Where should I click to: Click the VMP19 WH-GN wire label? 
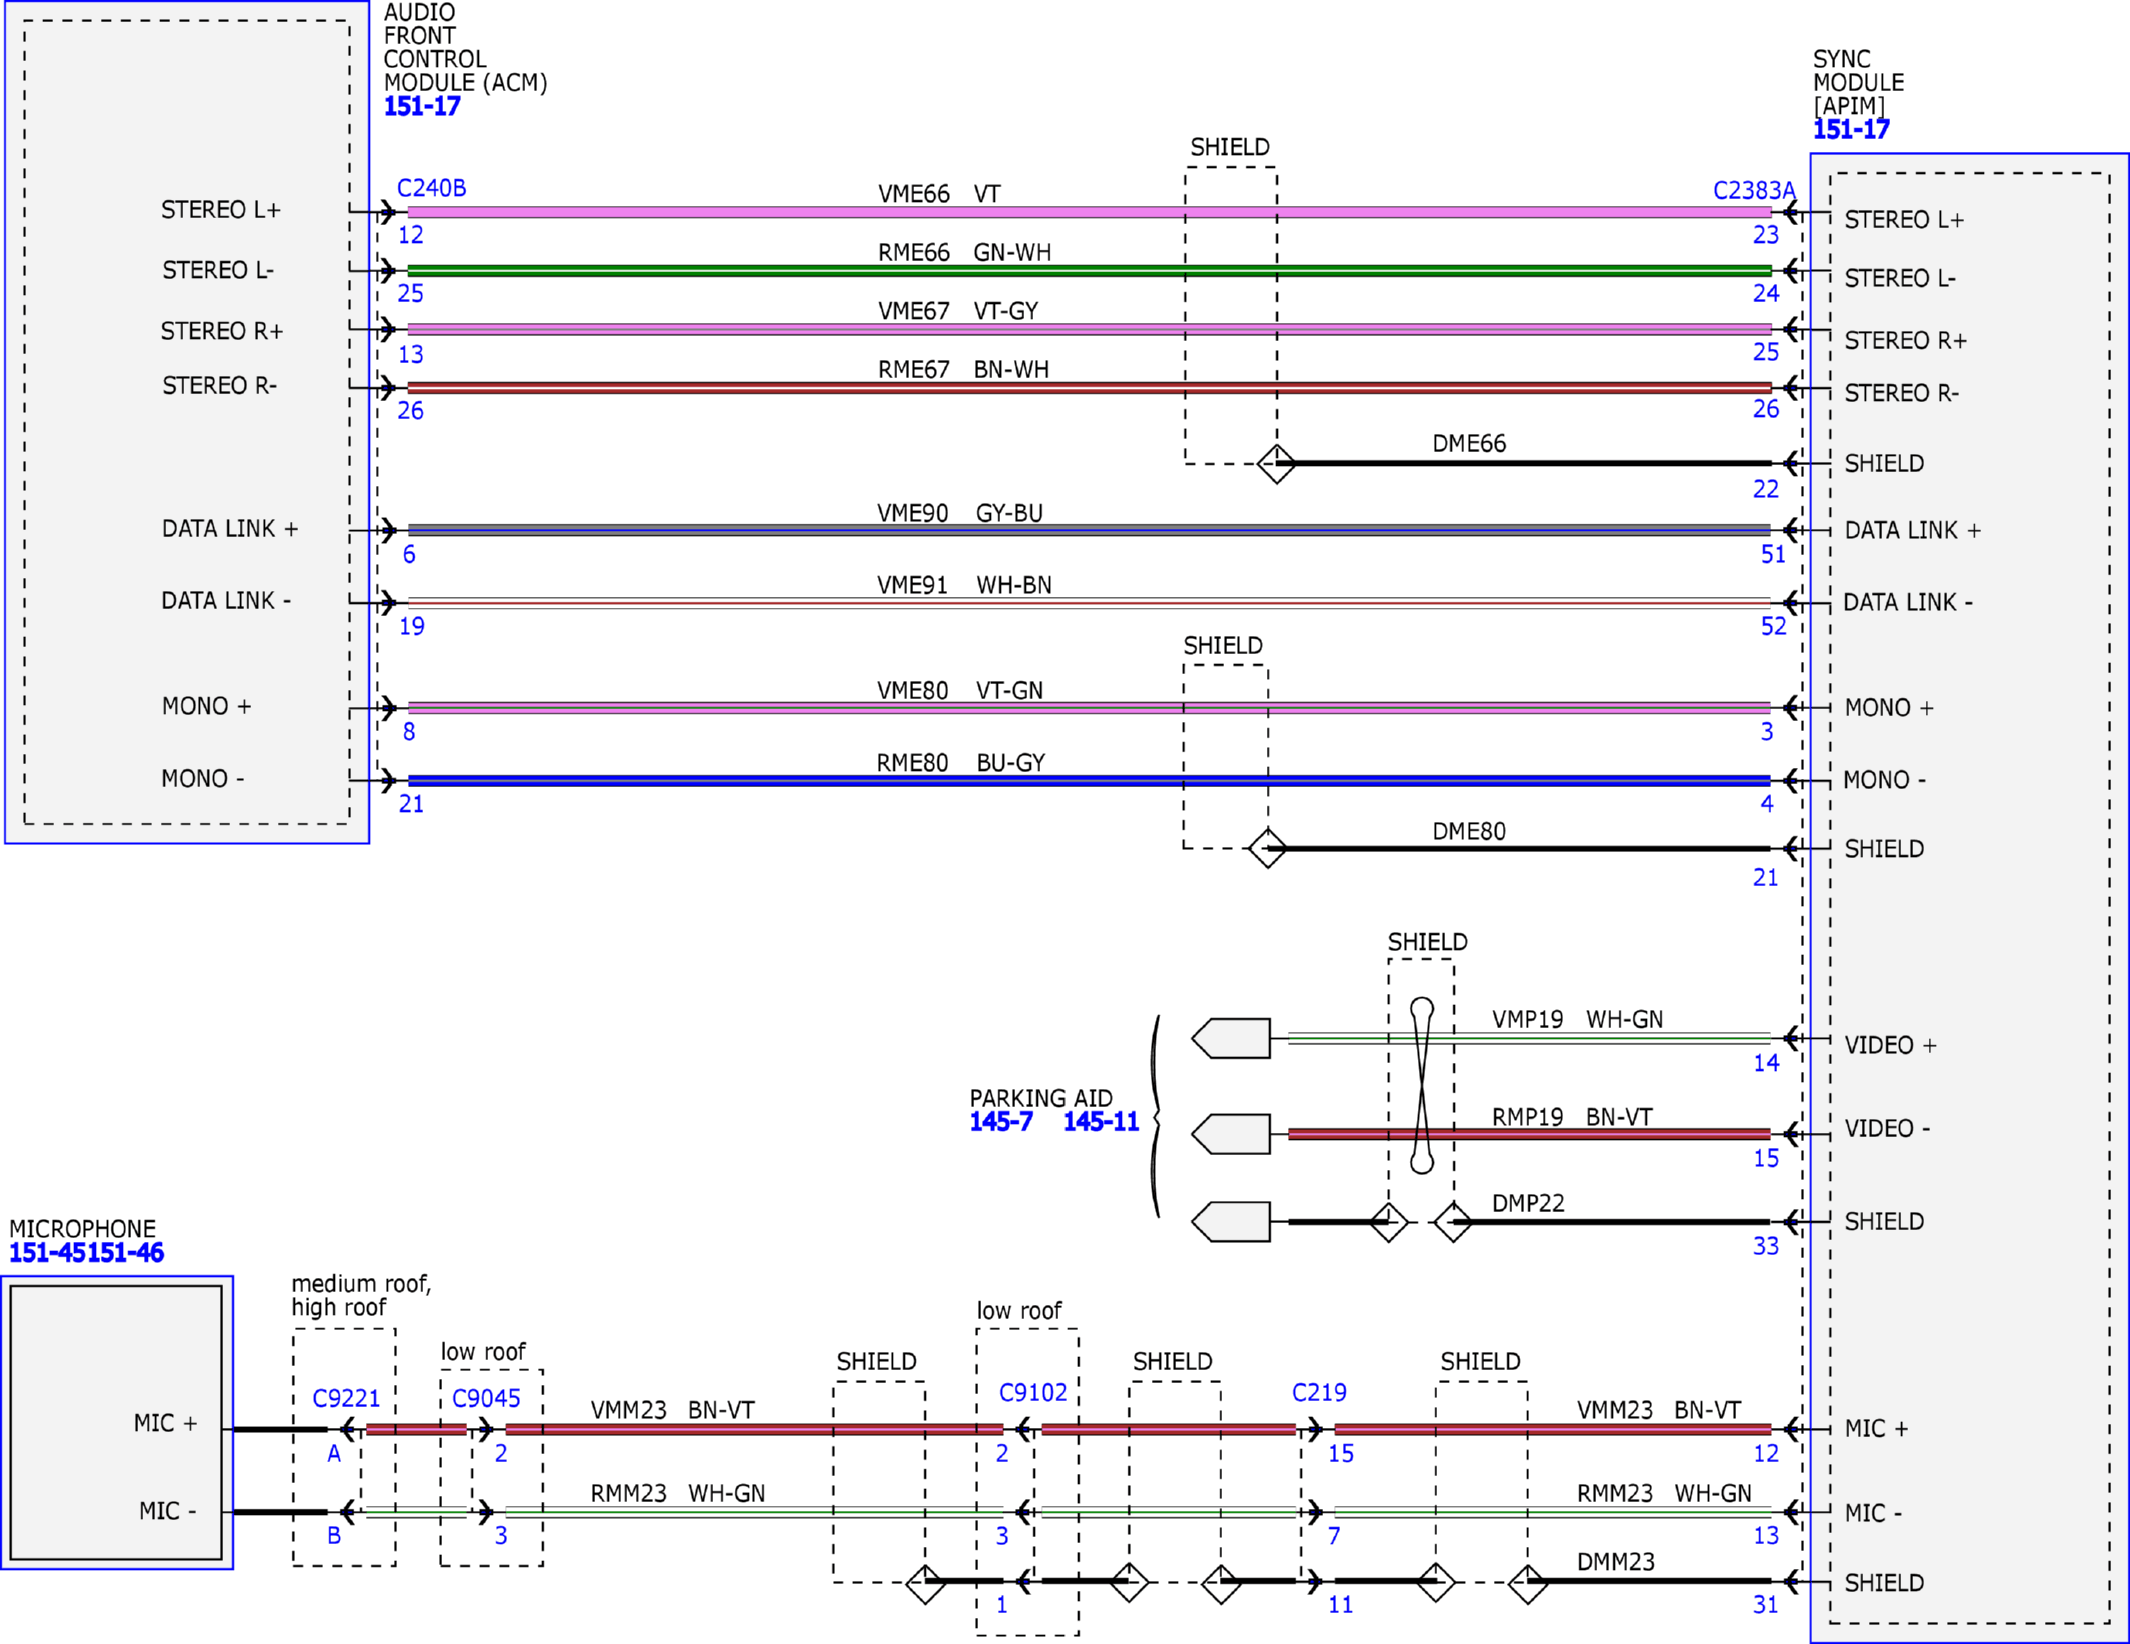click(1577, 1019)
